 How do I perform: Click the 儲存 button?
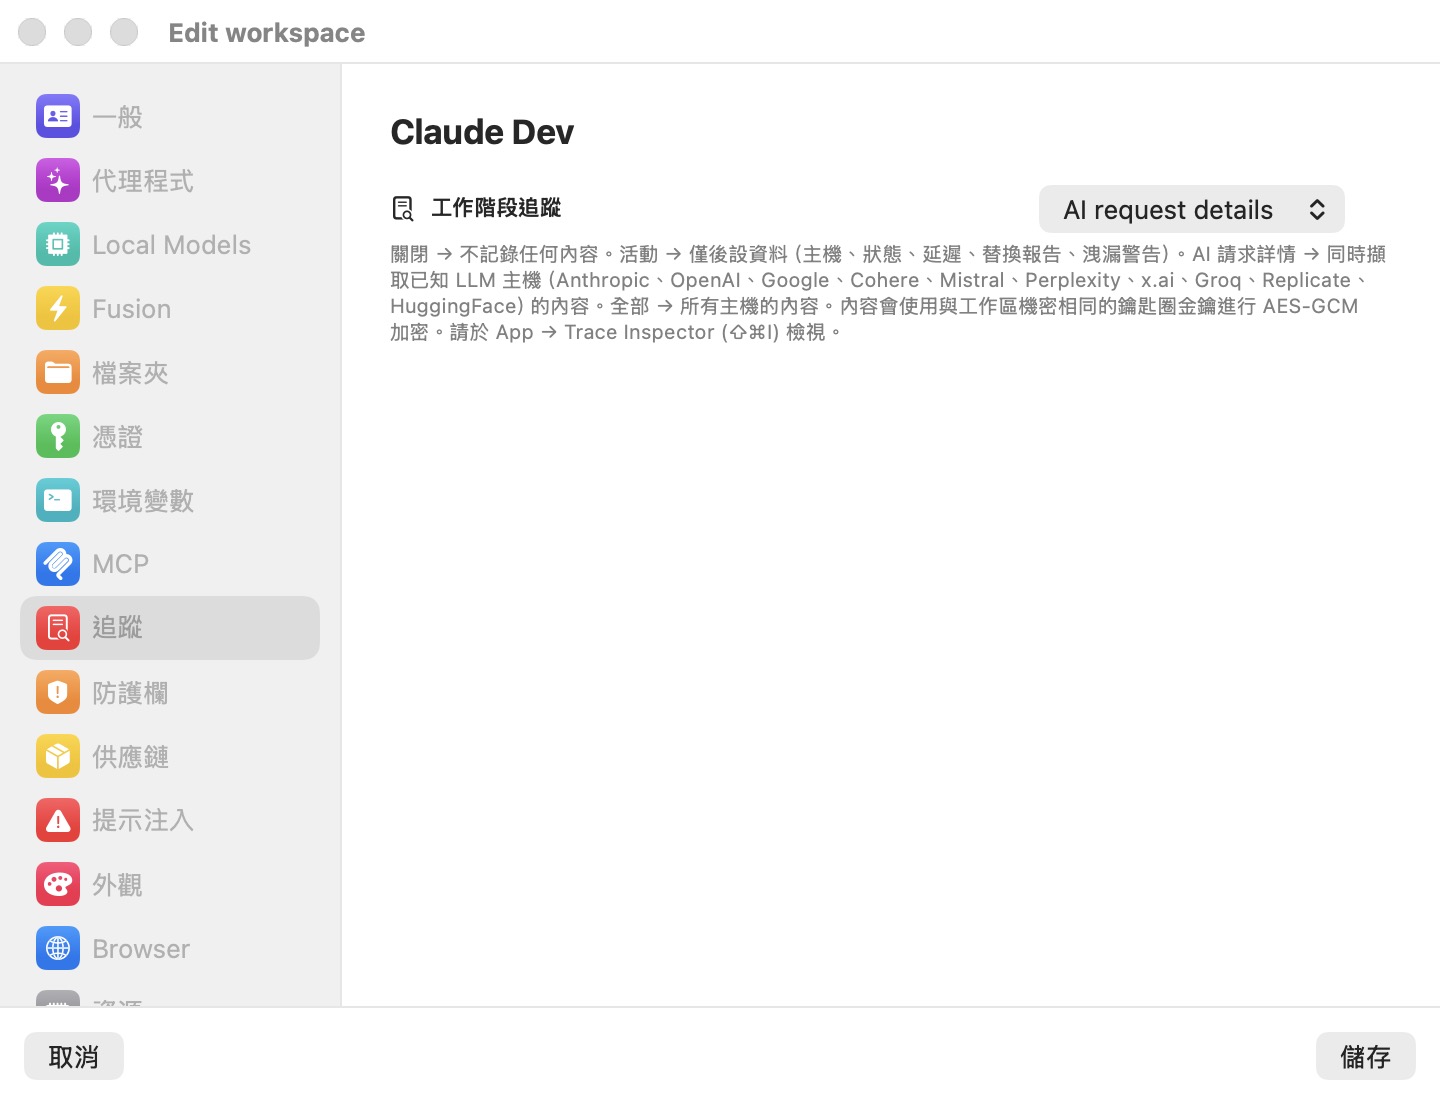coord(1366,1056)
